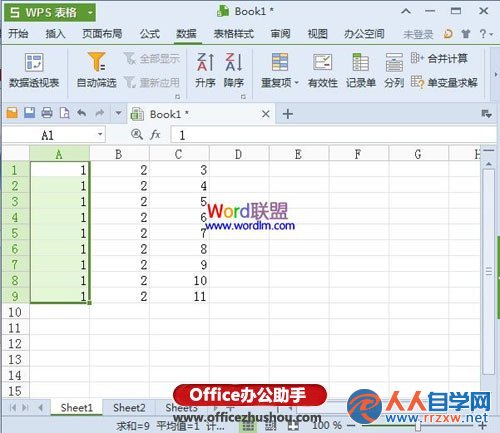500x433 pixels.
Task: Close the Book1 document tab
Action: click(x=266, y=114)
